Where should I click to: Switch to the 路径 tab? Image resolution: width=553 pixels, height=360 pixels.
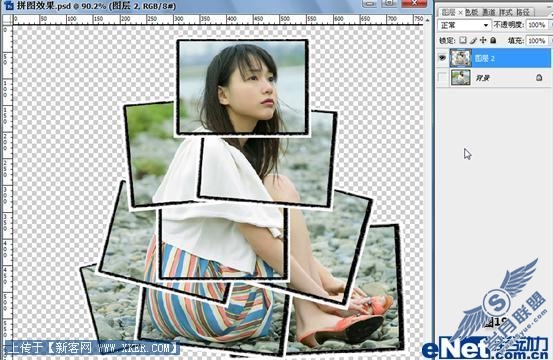tap(523, 12)
